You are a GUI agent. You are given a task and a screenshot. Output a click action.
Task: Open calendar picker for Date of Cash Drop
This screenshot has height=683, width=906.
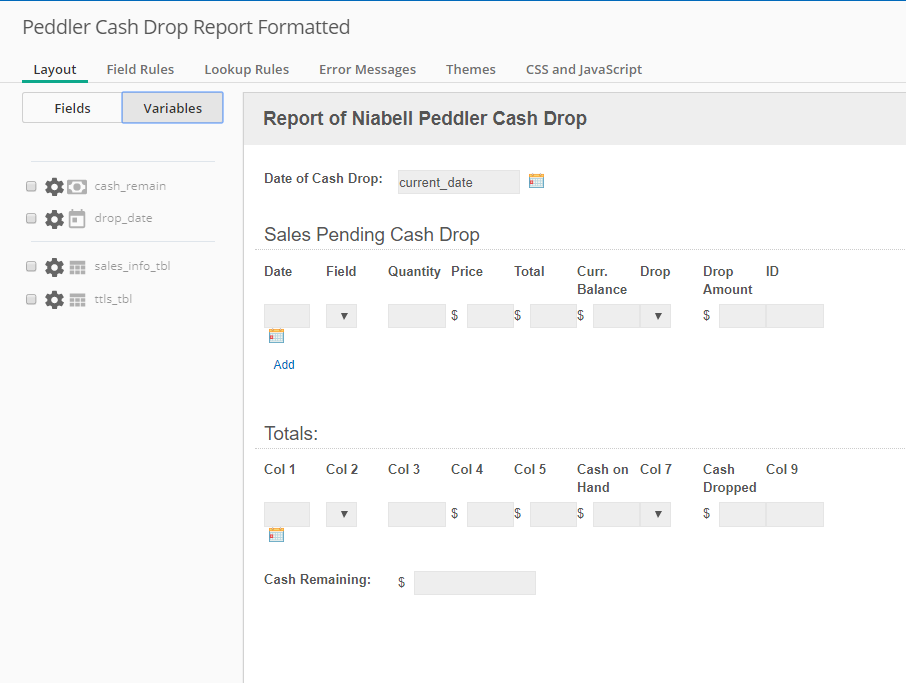coord(536,181)
